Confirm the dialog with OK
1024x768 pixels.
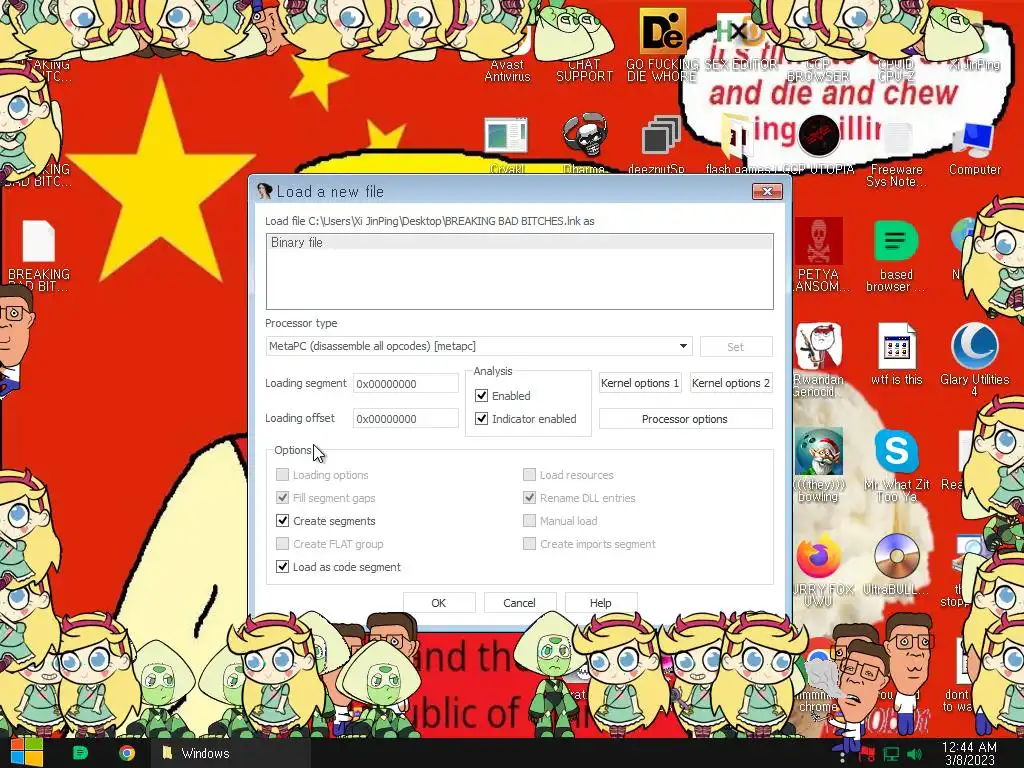[x=439, y=603]
